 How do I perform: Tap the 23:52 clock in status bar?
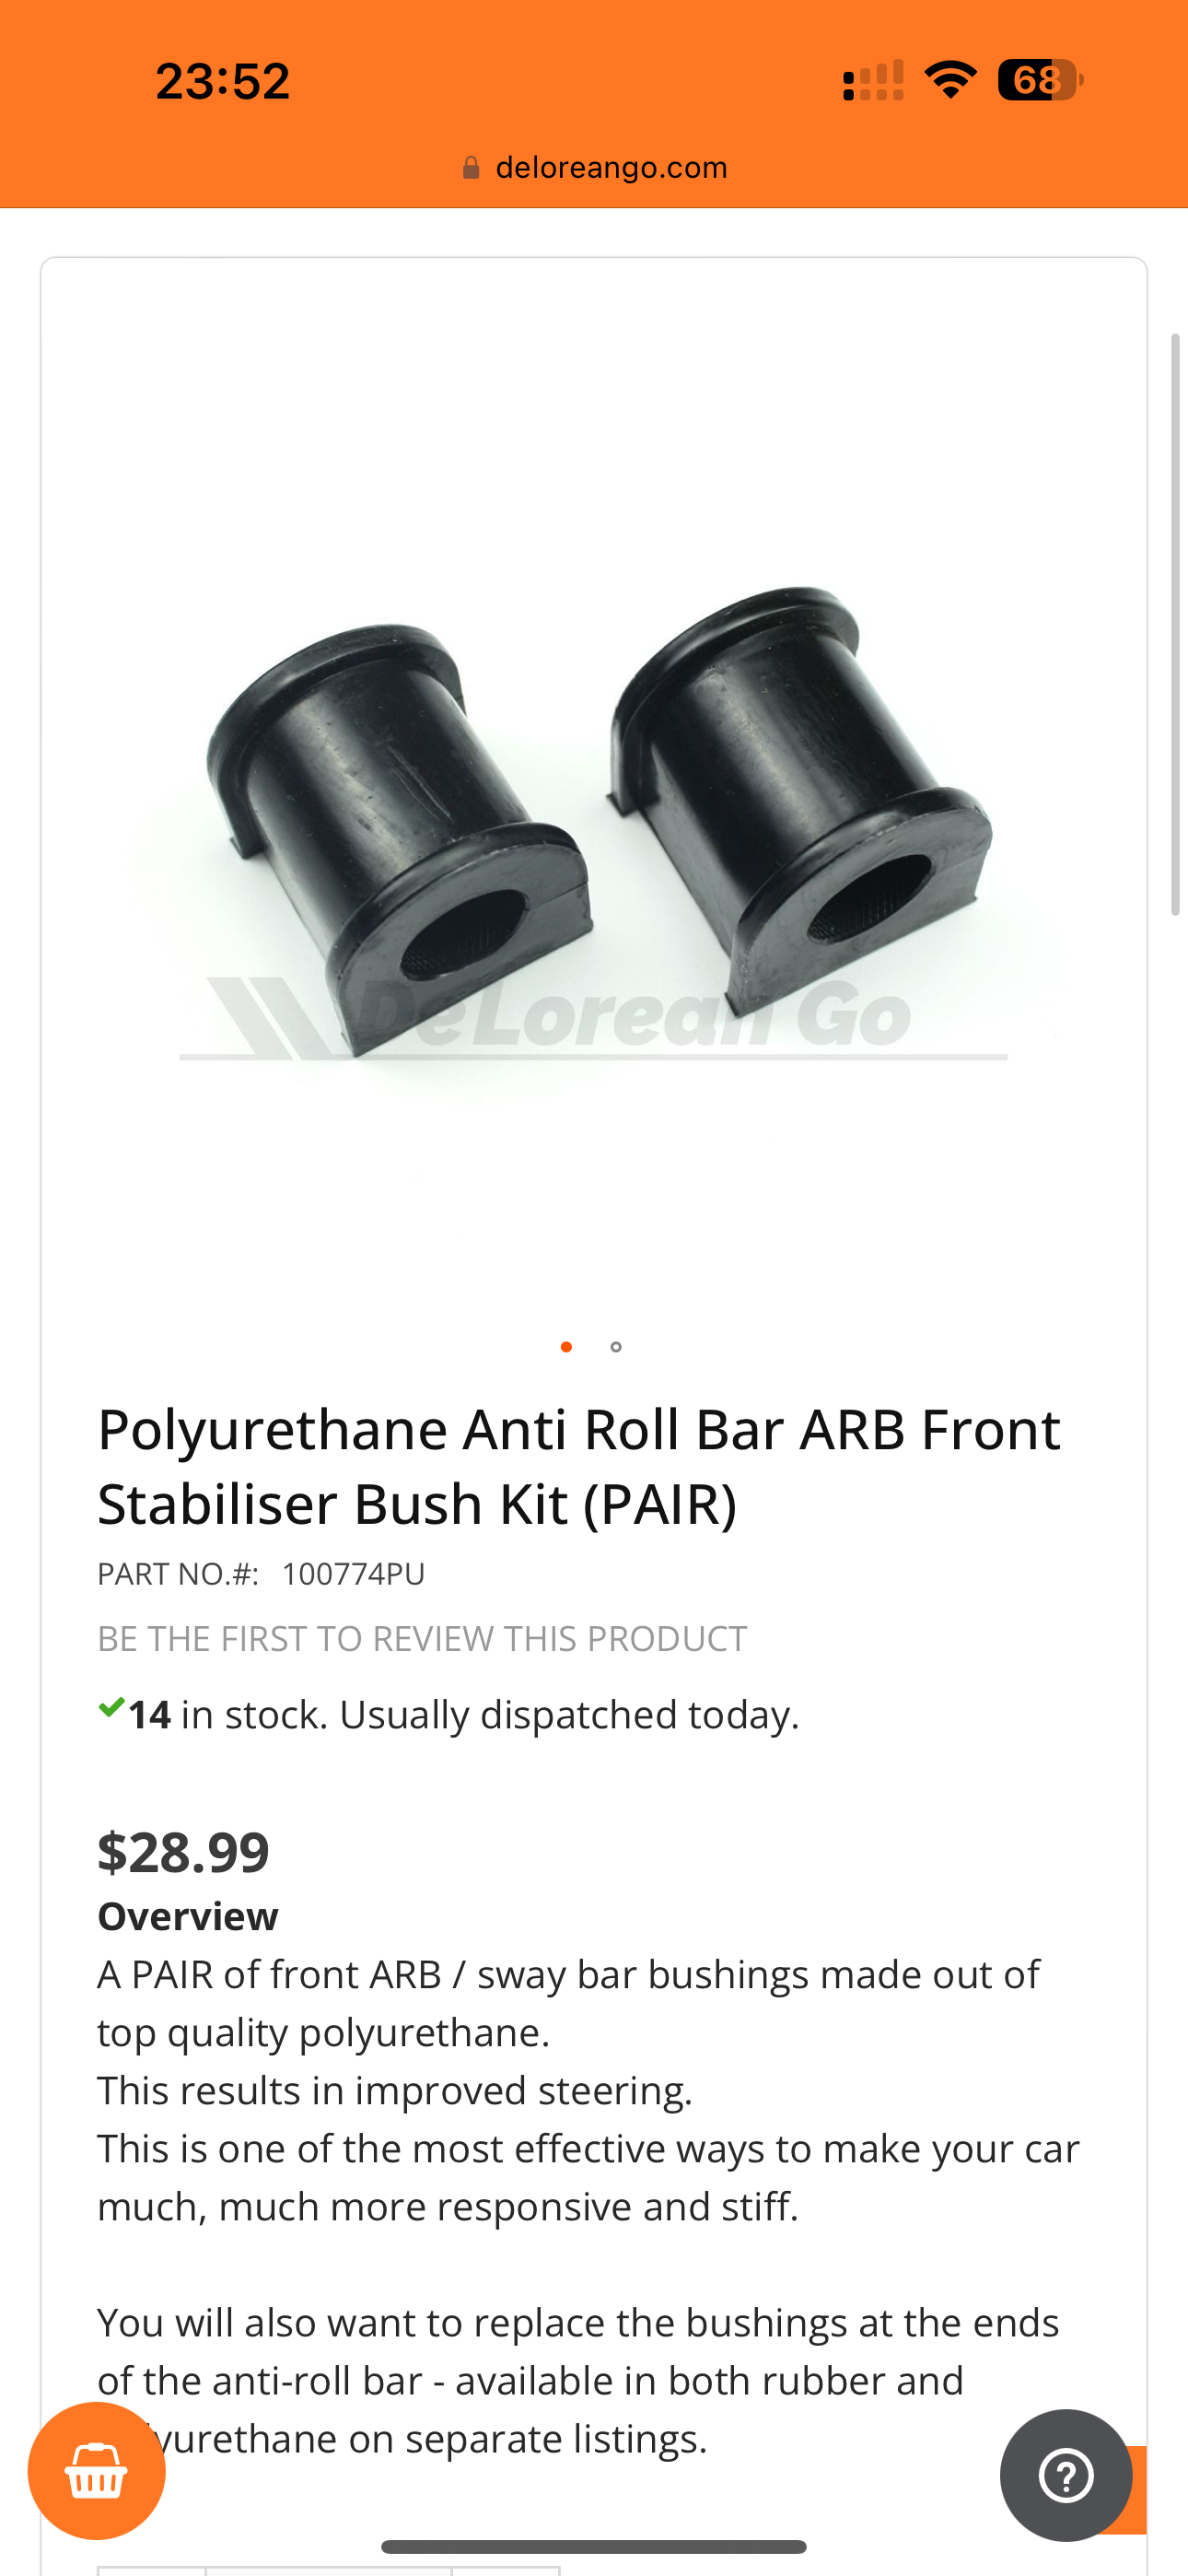click(223, 80)
